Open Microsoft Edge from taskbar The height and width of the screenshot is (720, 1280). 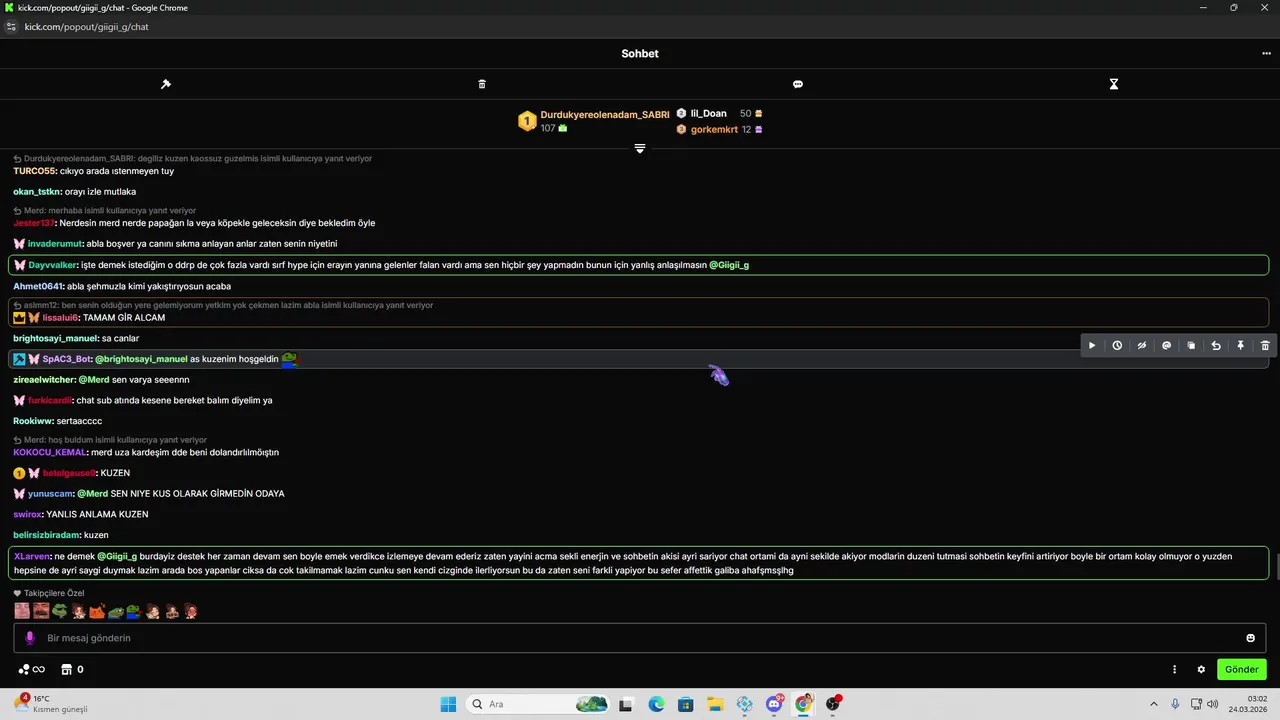coord(656,704)
